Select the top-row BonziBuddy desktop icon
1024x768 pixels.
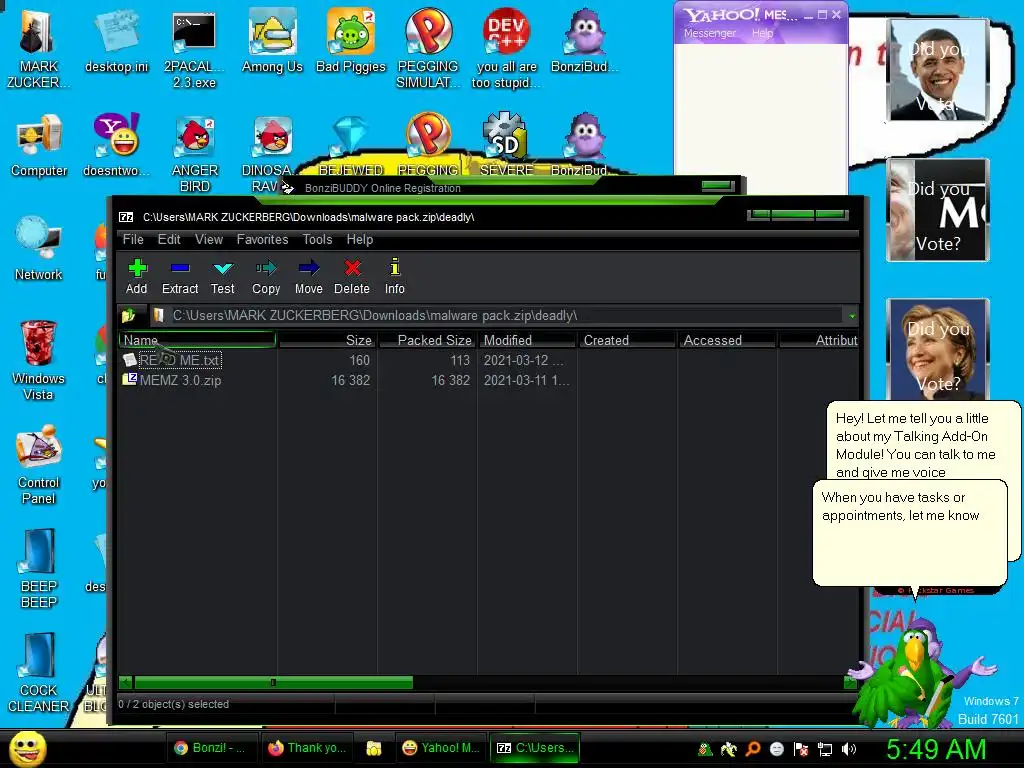[x=584, y=42]
